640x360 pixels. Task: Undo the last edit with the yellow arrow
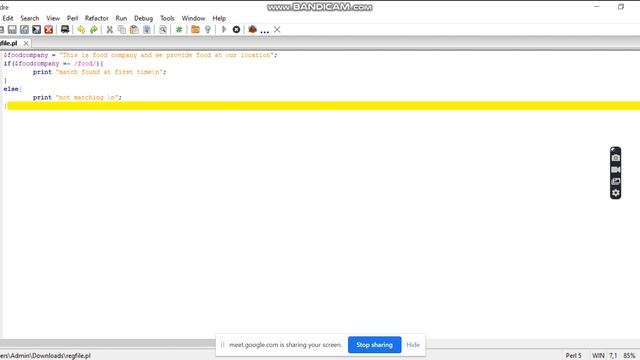[81, 29]
